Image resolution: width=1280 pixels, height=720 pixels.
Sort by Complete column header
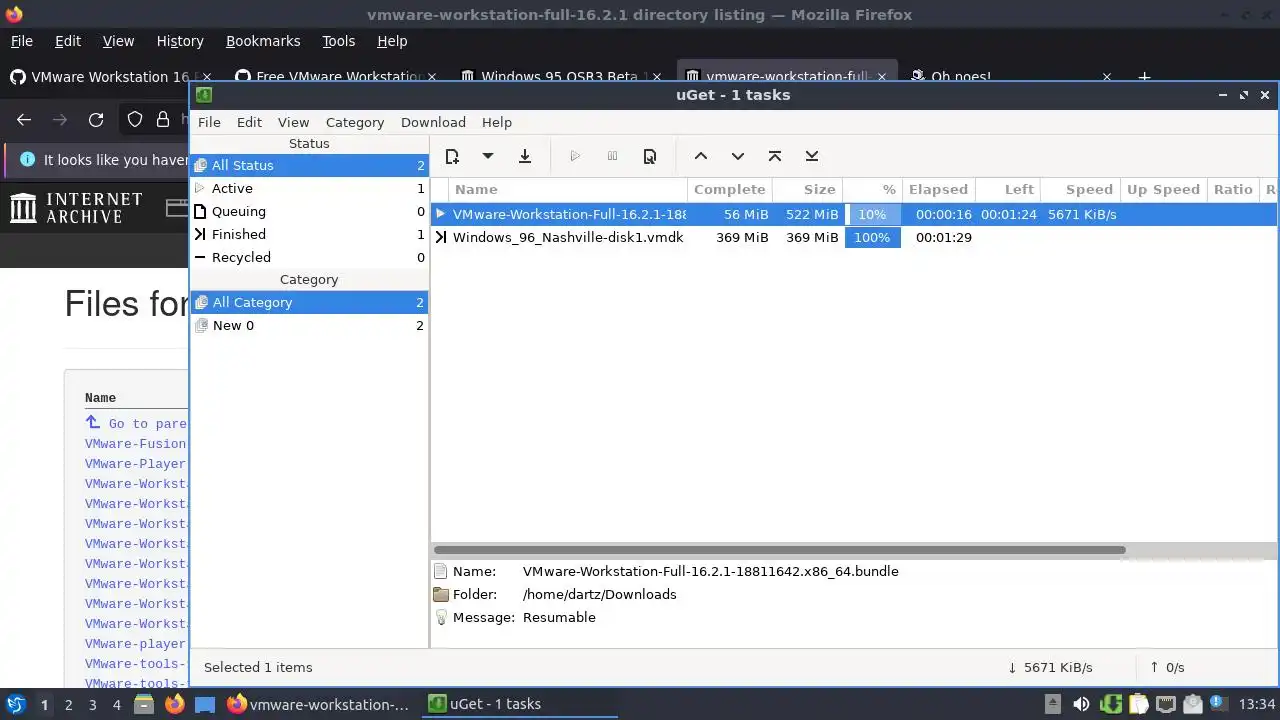(x=729, y=189)
